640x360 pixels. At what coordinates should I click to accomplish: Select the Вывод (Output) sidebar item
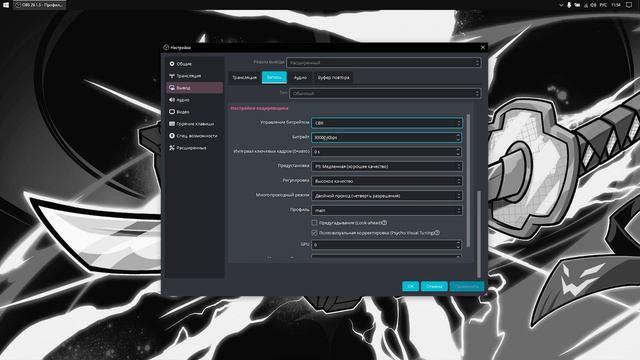pos(195,88)
